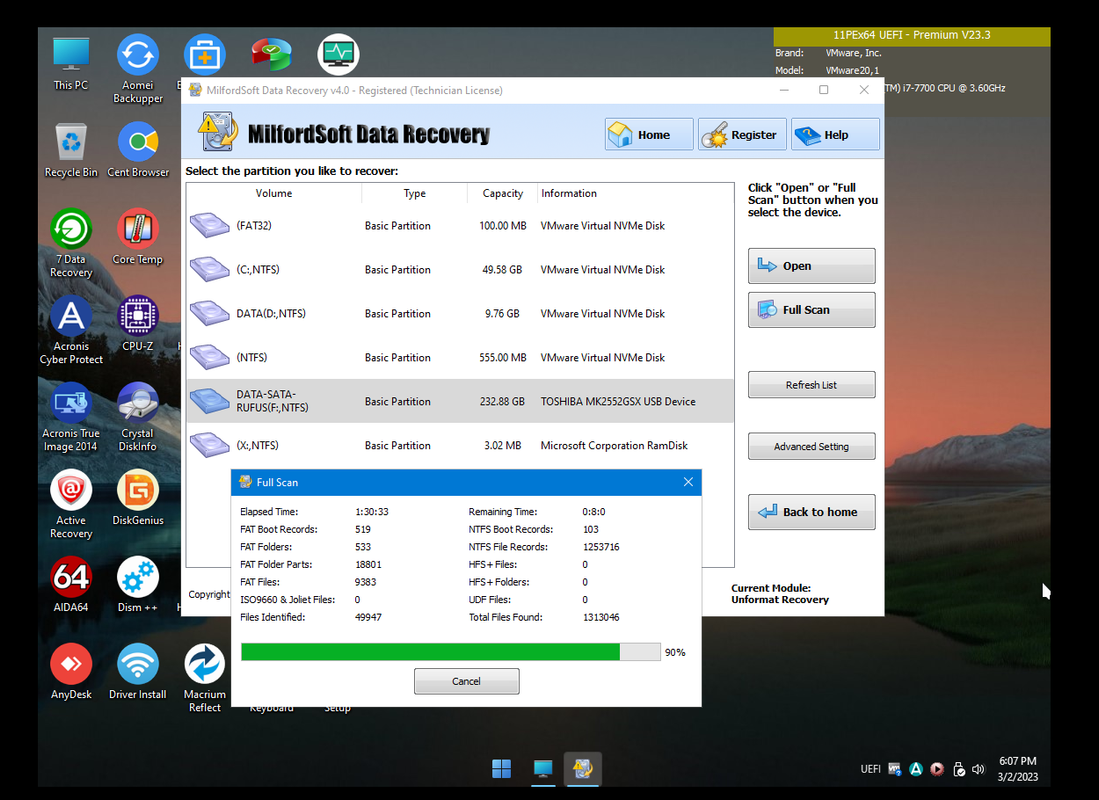The image size is (1099, 800).
Task: Select DATA-SATA-RUFUS(F:,NTFS) partition row
Action: (x=460, y=401)
